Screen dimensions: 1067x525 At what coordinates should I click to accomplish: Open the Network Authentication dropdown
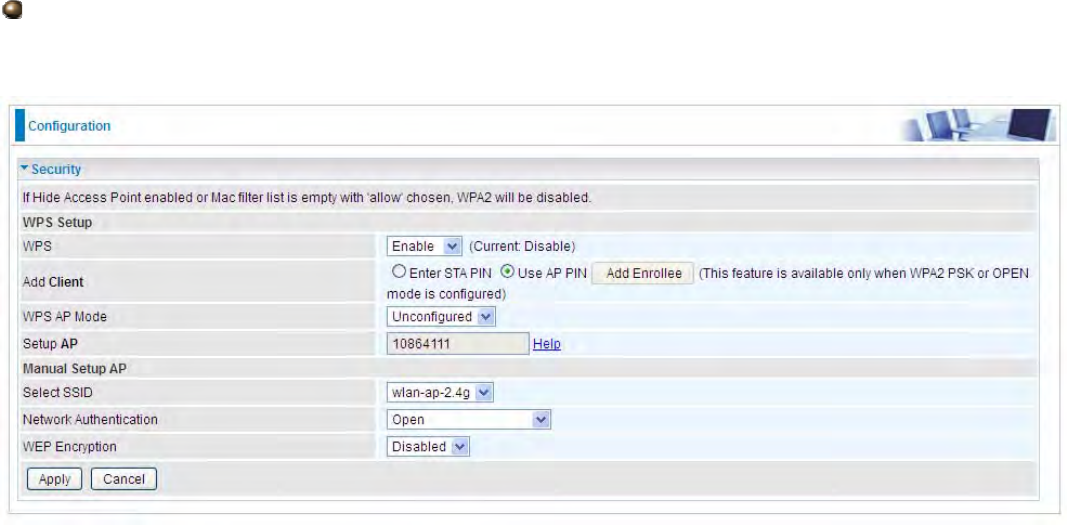(468, 420)
